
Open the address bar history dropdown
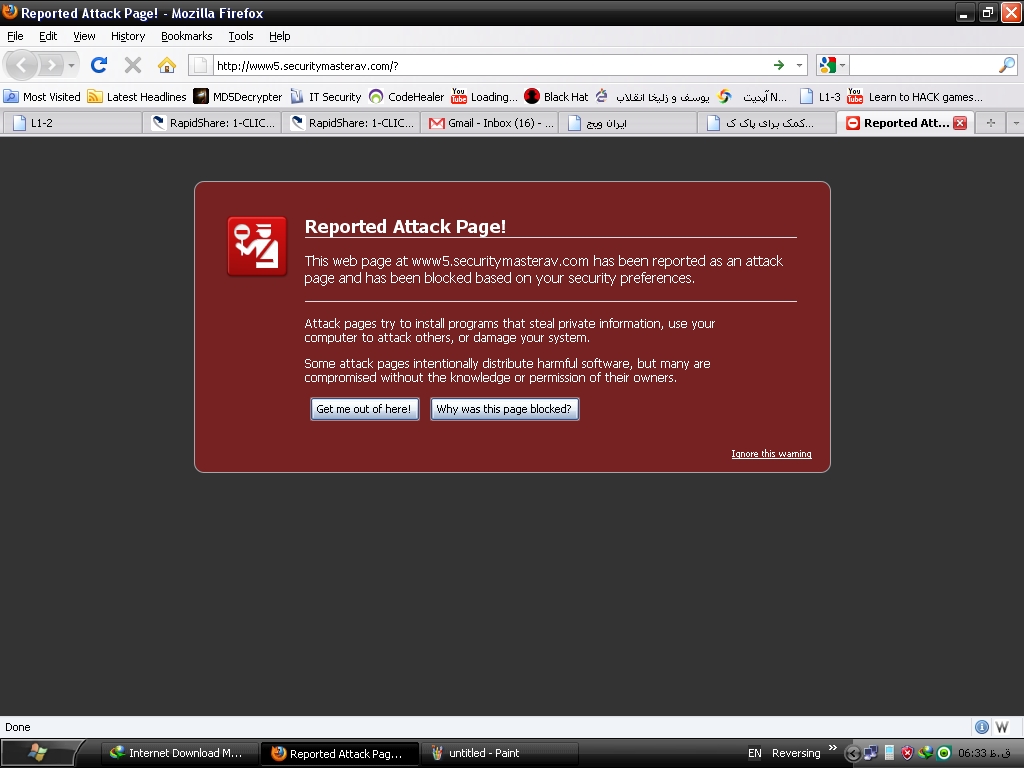point(799,65)
